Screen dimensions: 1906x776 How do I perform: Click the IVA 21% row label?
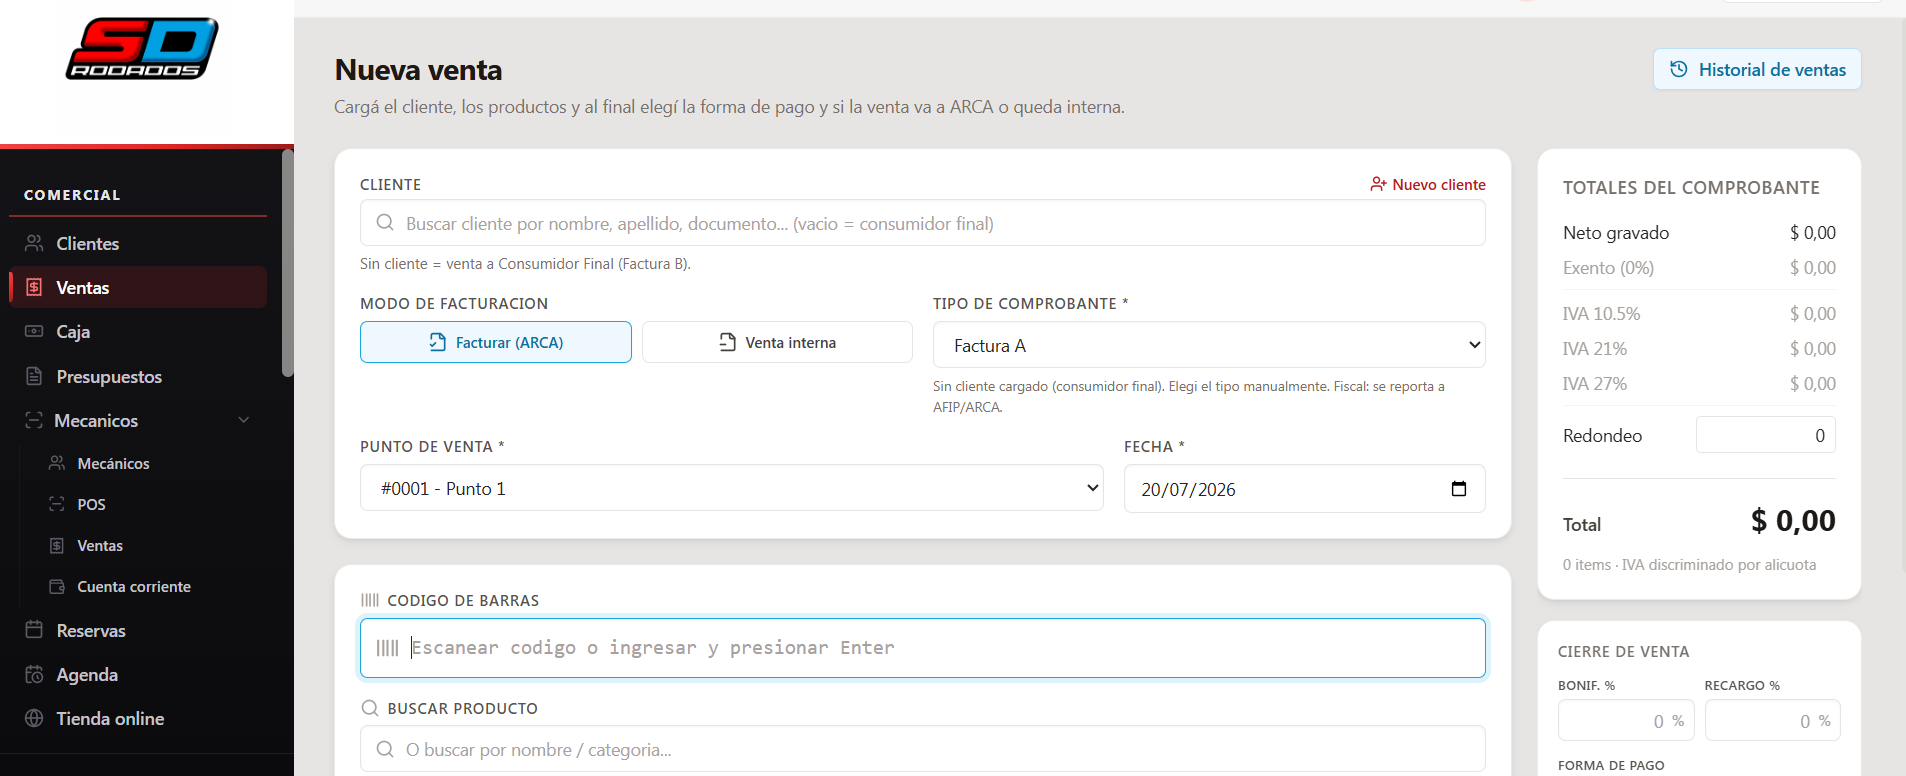[1595, 349]
